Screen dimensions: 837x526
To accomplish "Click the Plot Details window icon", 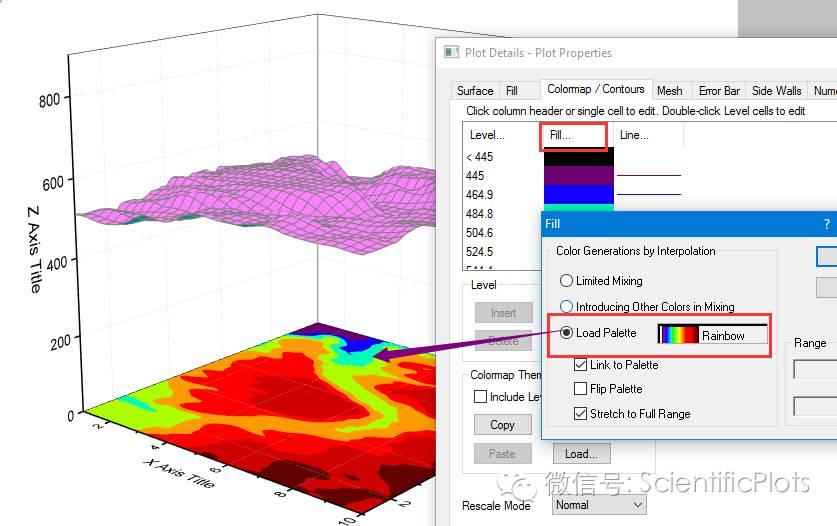I will [452, 53].
